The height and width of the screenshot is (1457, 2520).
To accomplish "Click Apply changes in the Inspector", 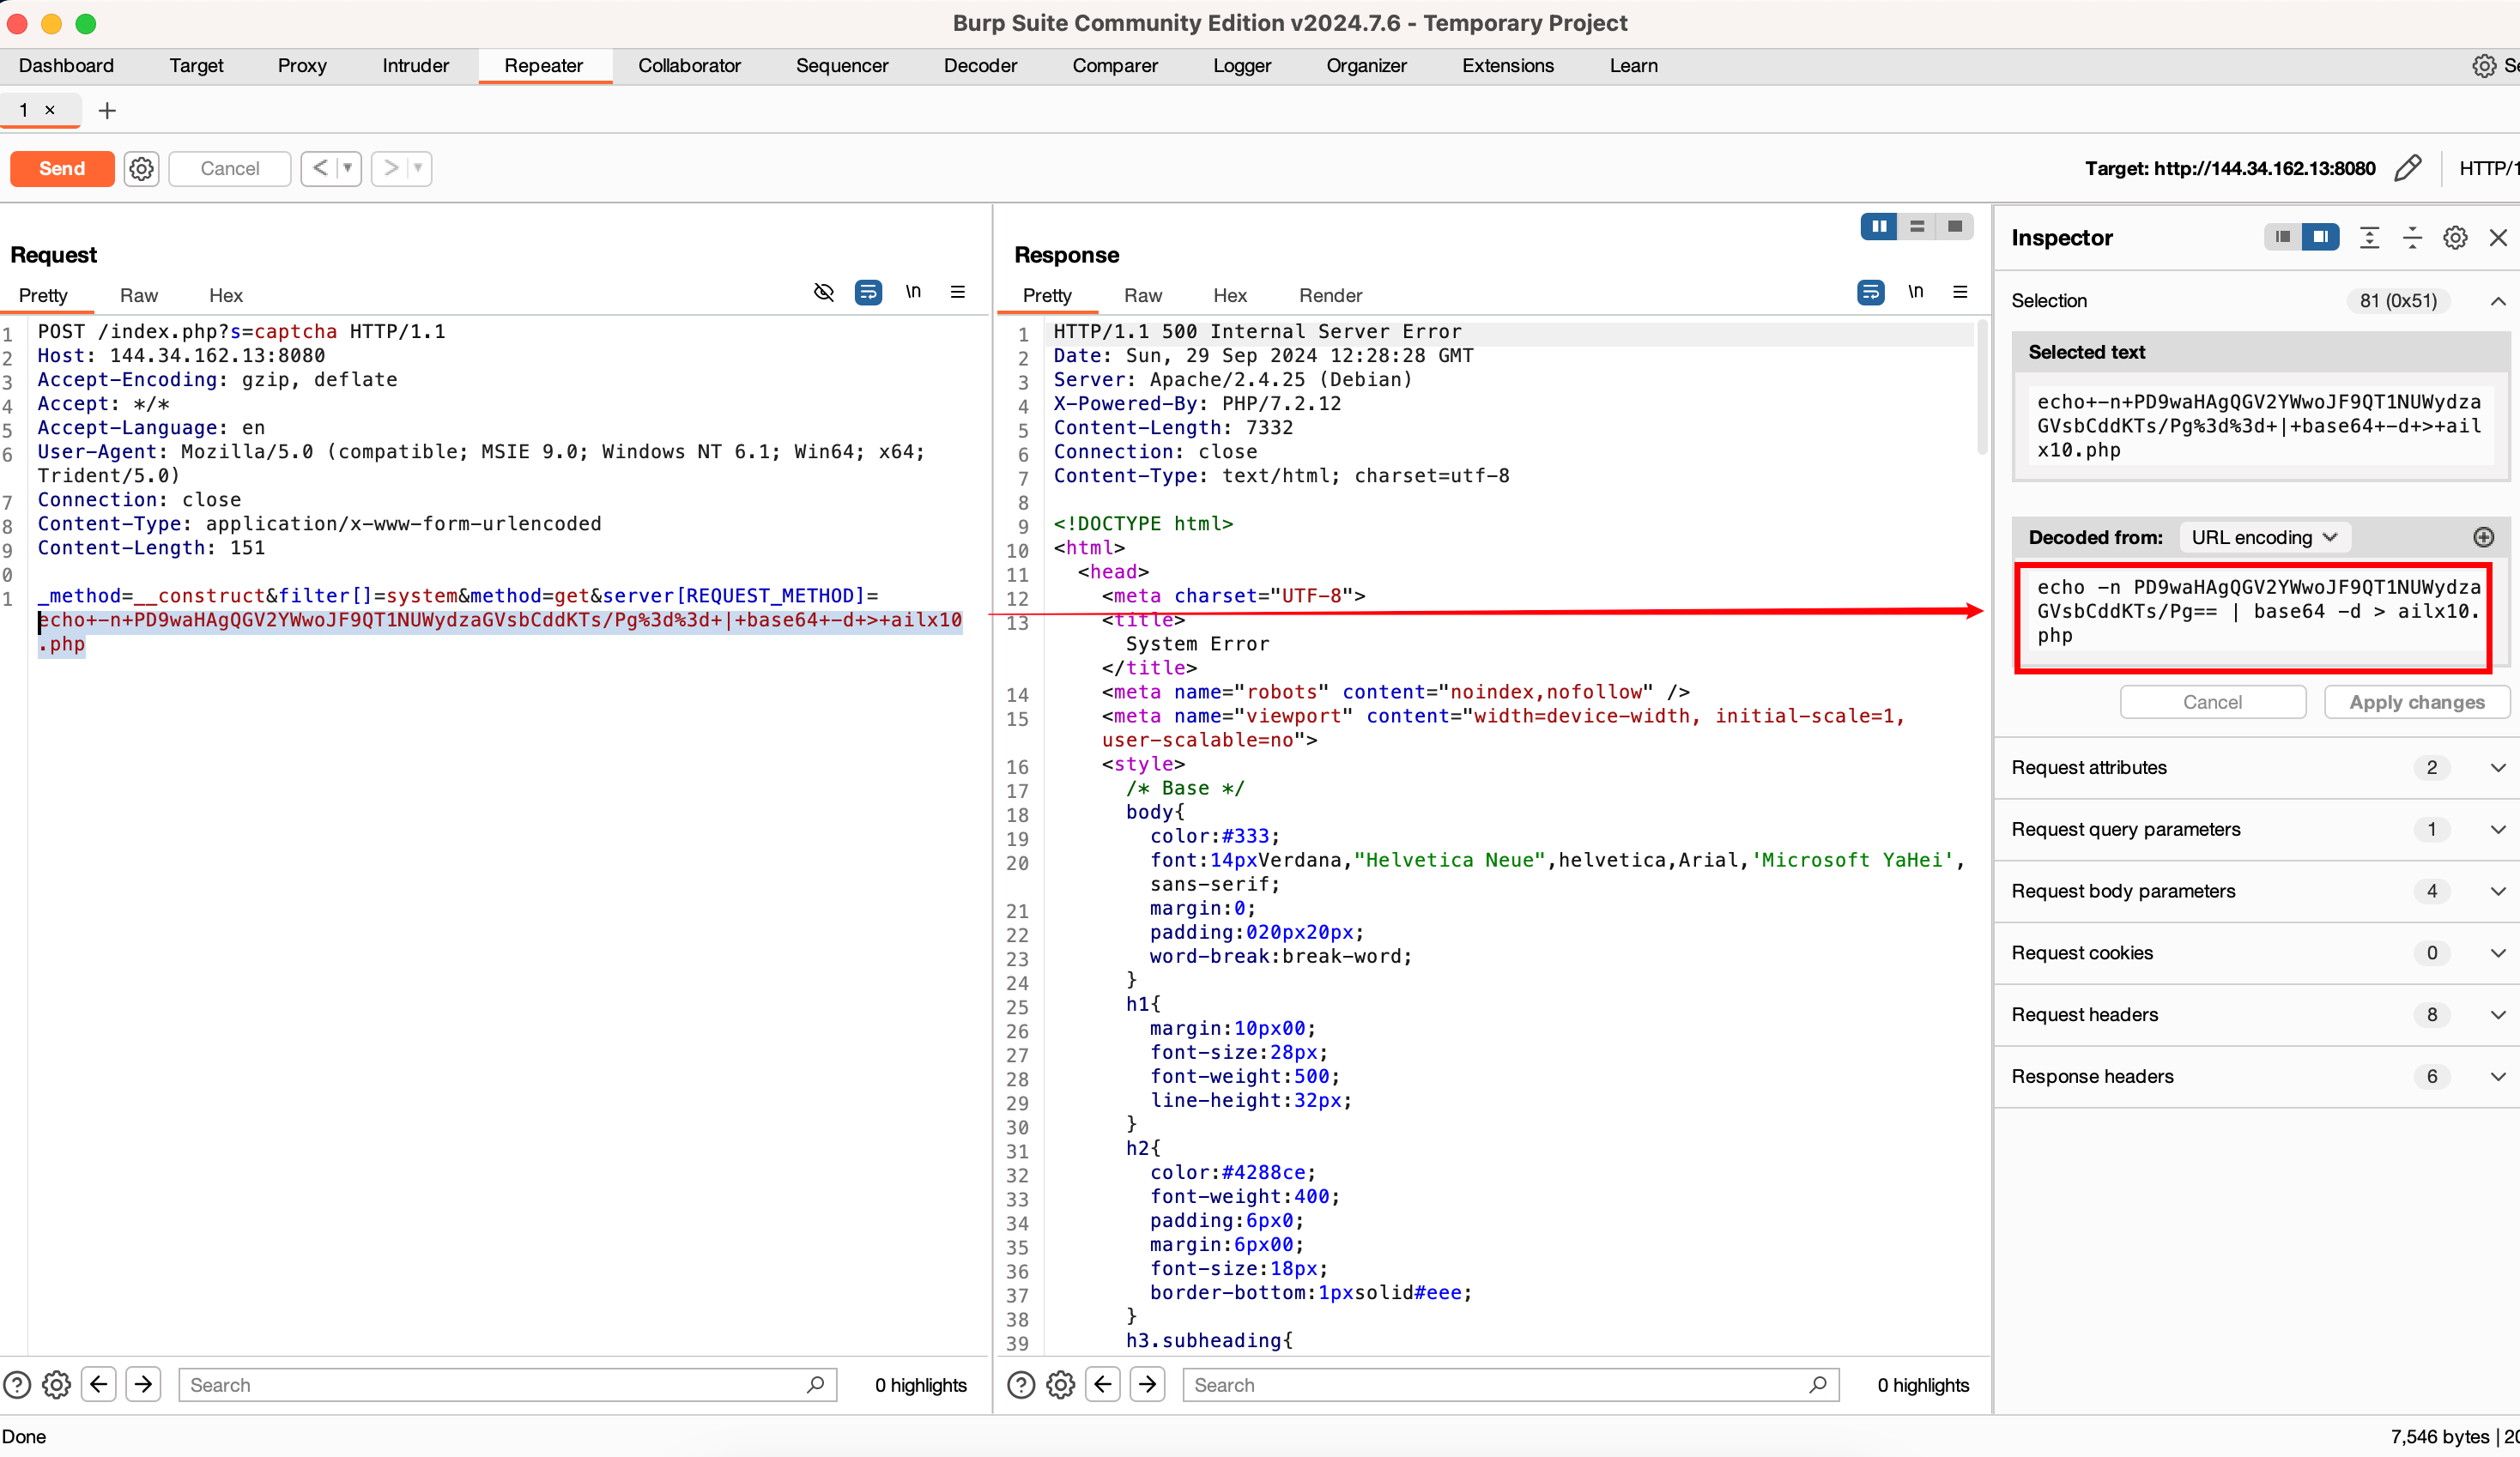I will click(x=2417, y=701).
